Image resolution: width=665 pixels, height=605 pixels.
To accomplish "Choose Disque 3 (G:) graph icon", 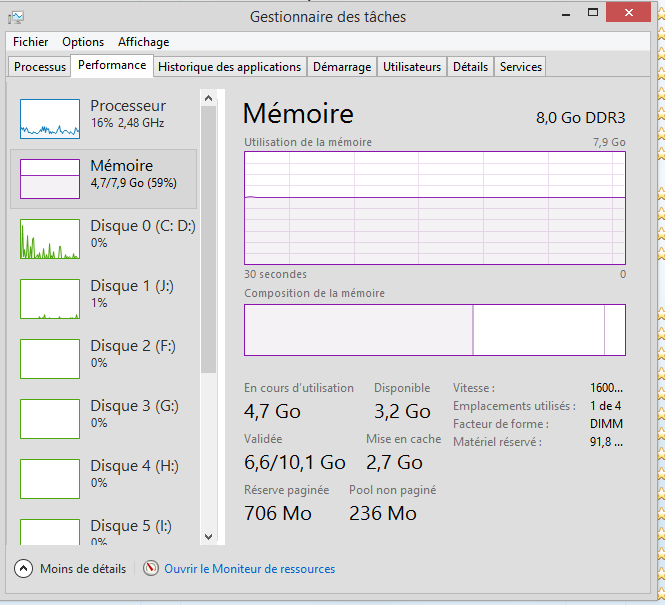I will coord(50,419).
